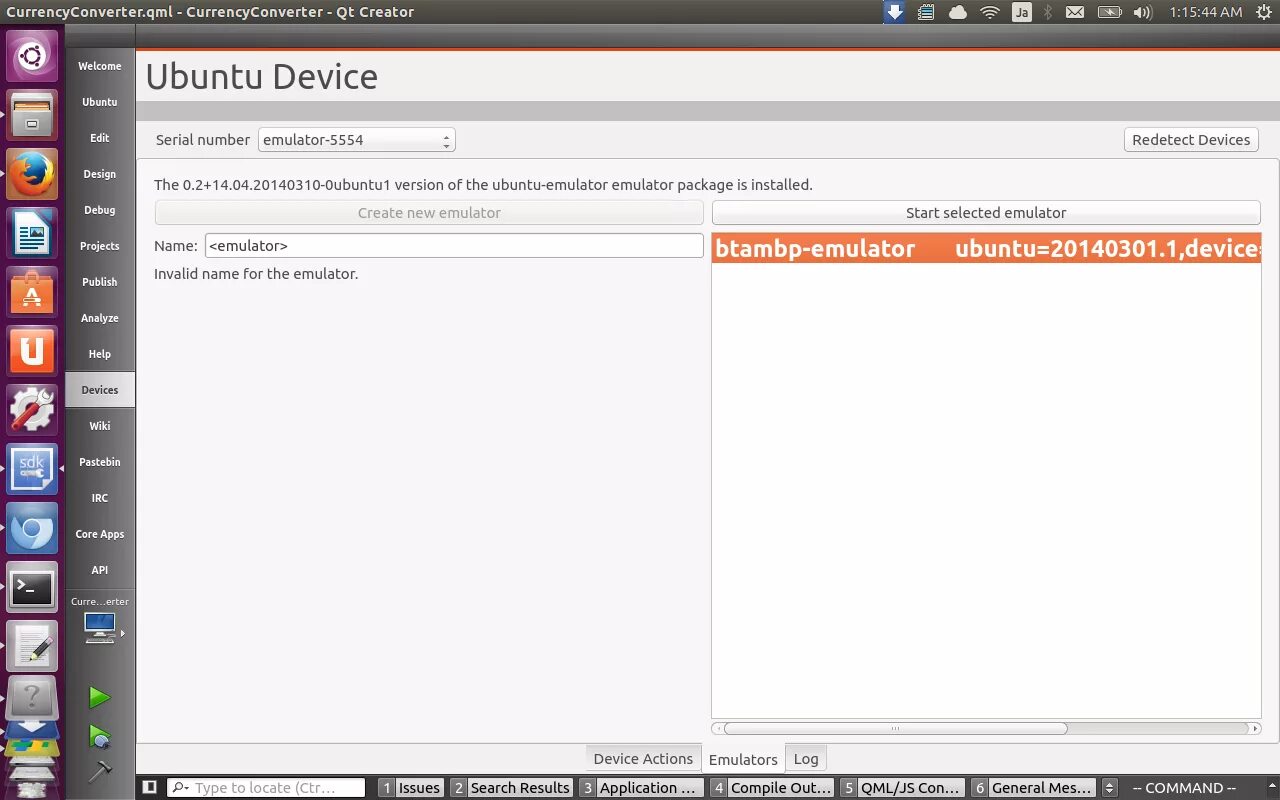Open the Analyze mode
Viewport: 1280px width, 800px height.
[100, 318]
